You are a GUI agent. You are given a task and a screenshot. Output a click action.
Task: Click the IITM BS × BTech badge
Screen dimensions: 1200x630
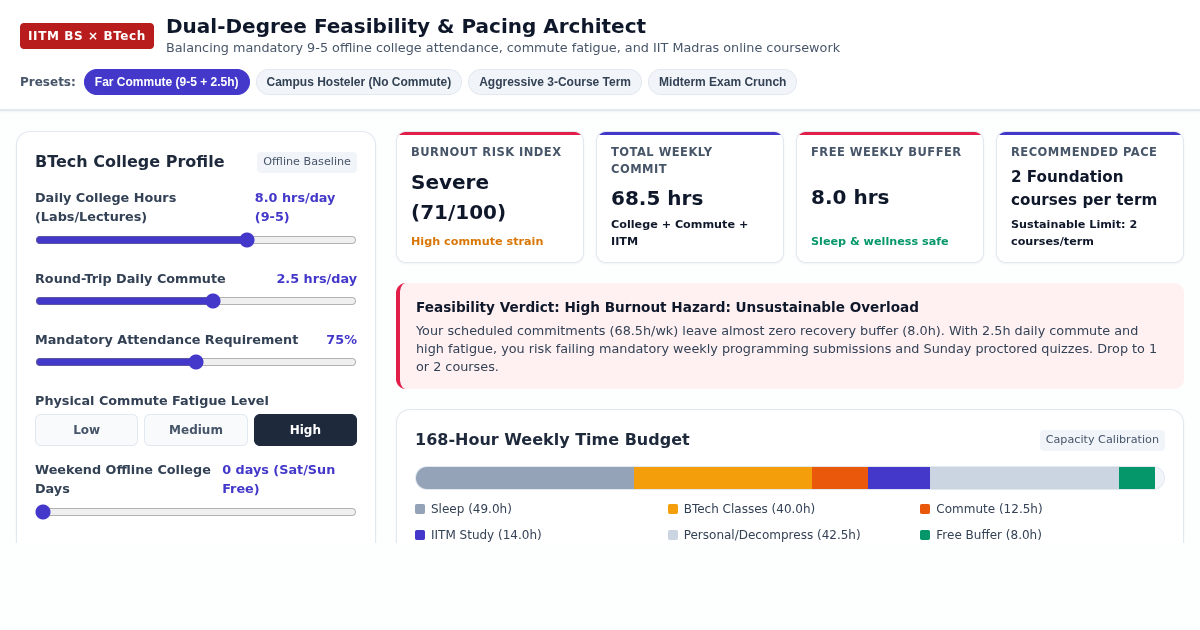coord(87,36)
